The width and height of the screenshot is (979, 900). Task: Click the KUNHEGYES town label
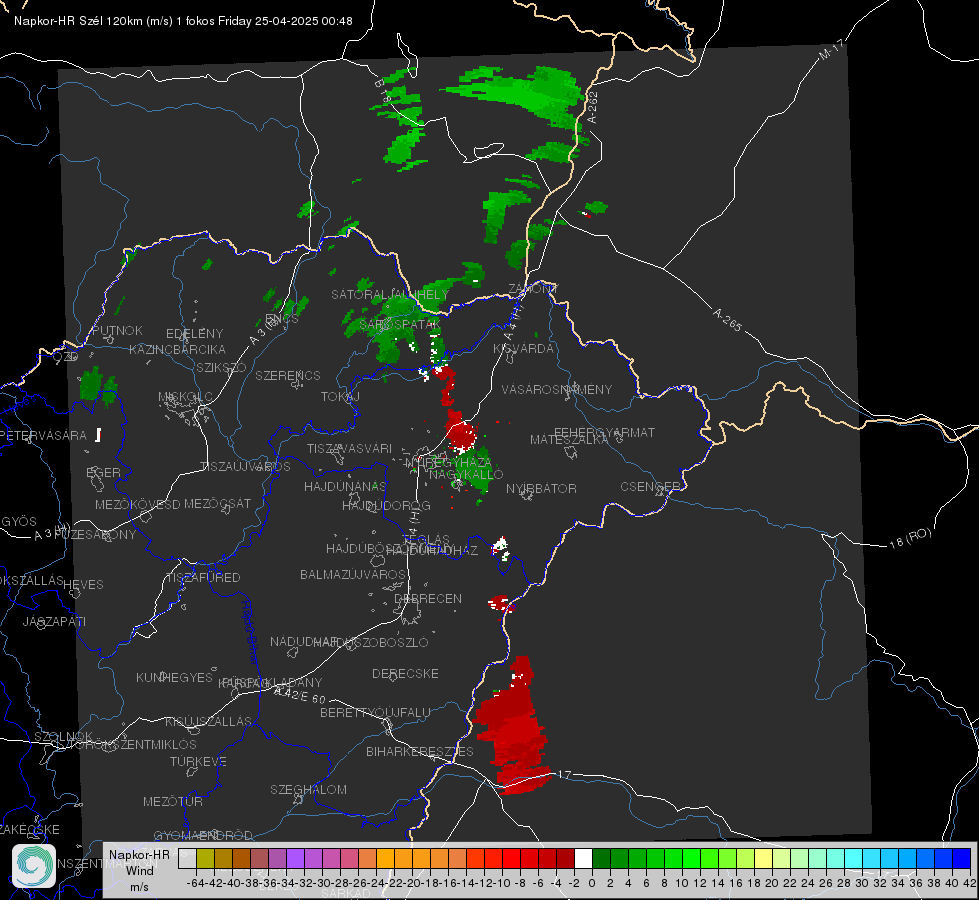point(174,678)
